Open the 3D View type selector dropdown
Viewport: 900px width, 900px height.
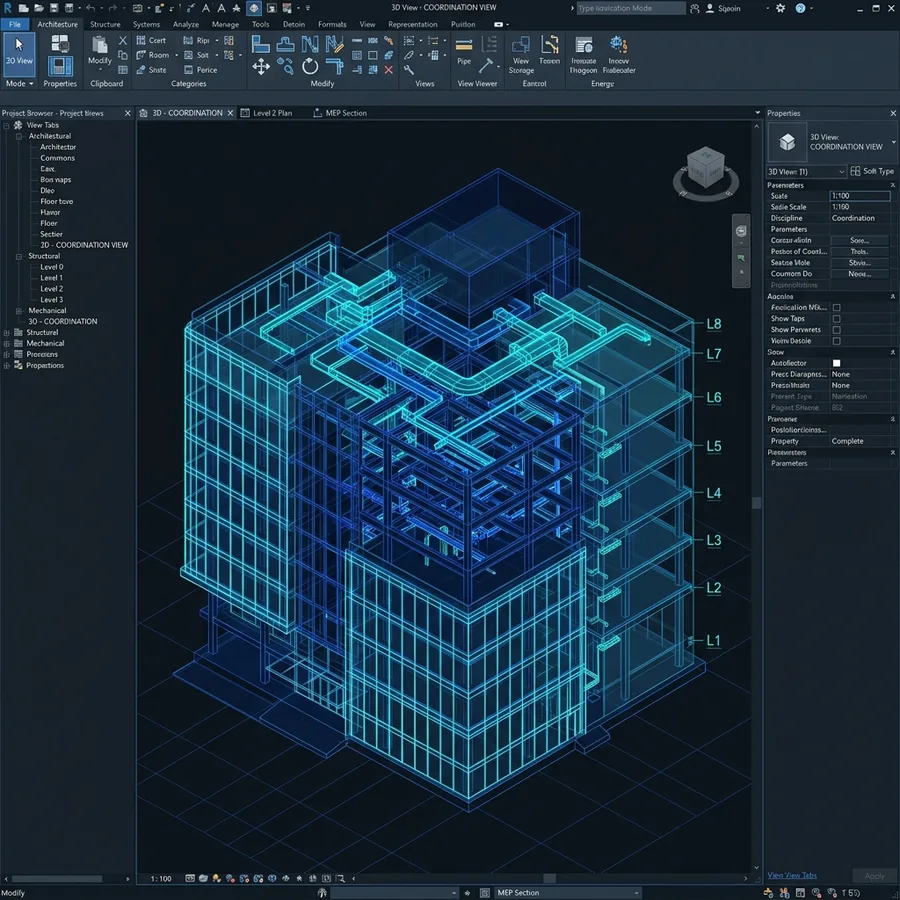tap(806, 172)
